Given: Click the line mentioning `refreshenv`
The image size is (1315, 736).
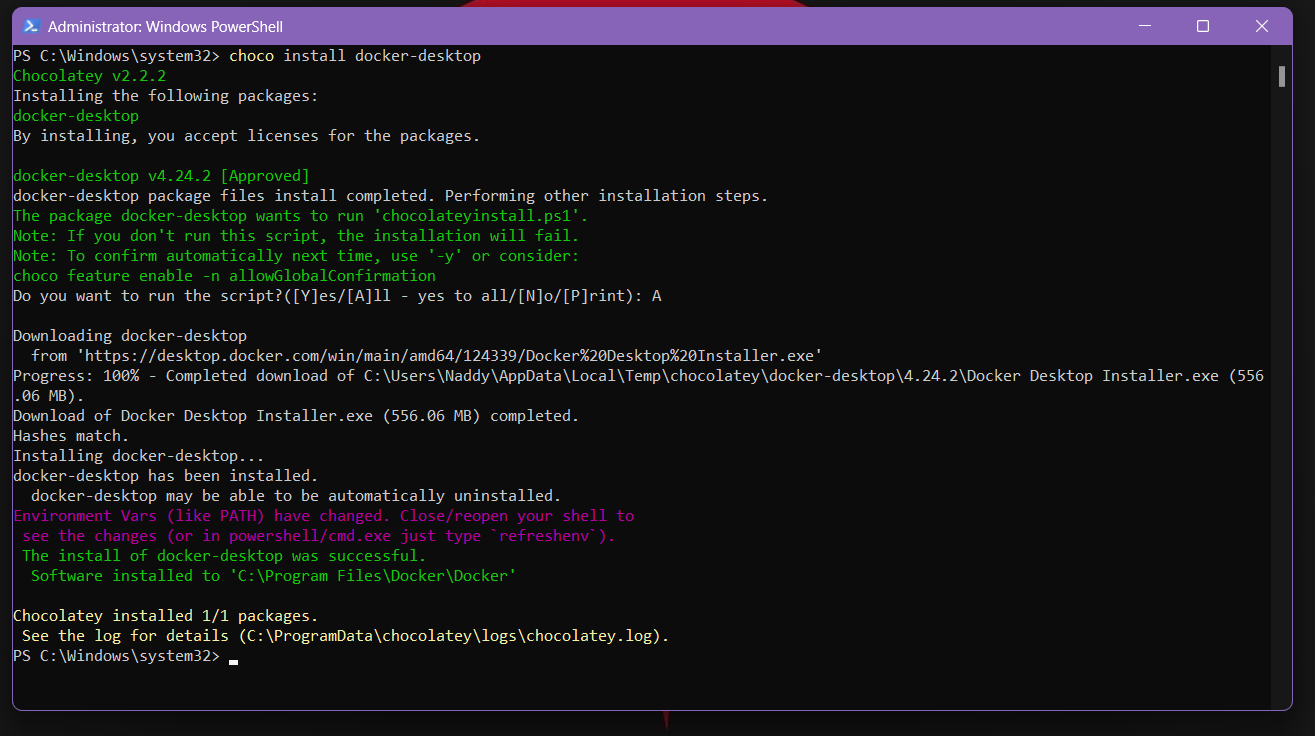Looking at the screenshot, I should (319, 536).
